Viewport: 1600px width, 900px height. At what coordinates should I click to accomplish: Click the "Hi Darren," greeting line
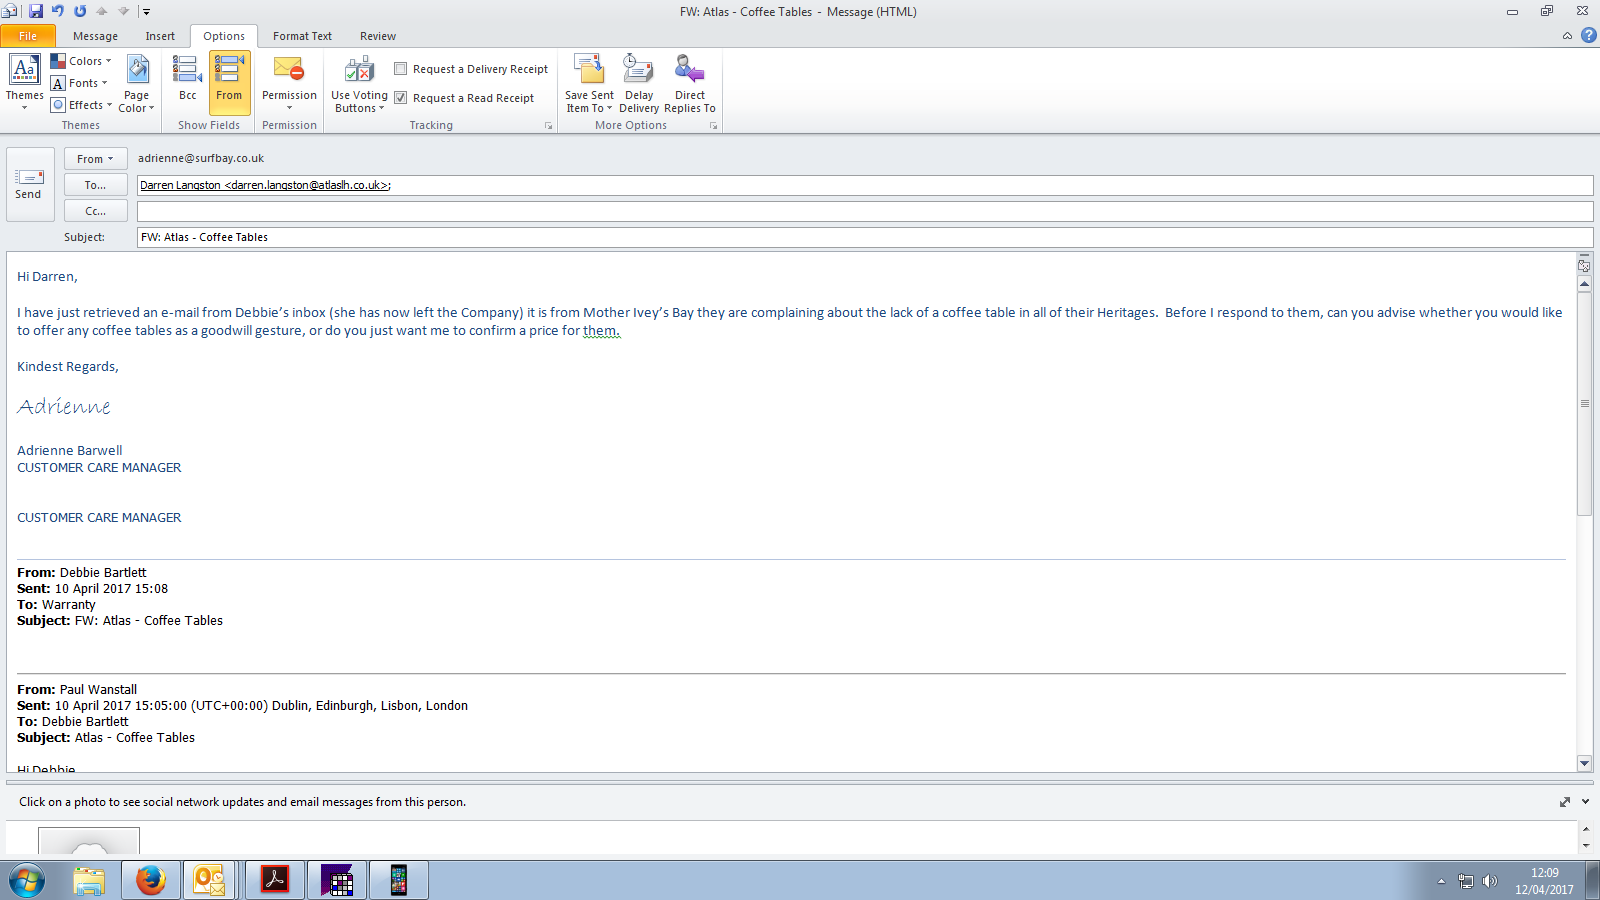pos(47,277)
